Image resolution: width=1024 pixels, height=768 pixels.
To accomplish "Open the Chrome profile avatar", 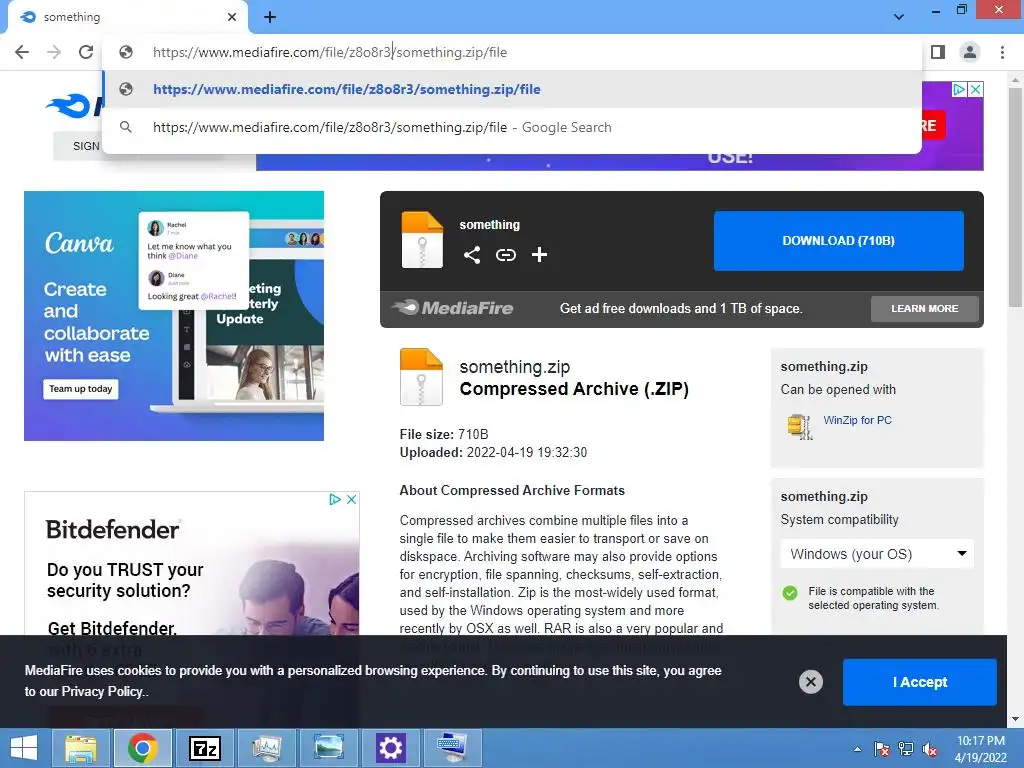I will pos(970,52).
